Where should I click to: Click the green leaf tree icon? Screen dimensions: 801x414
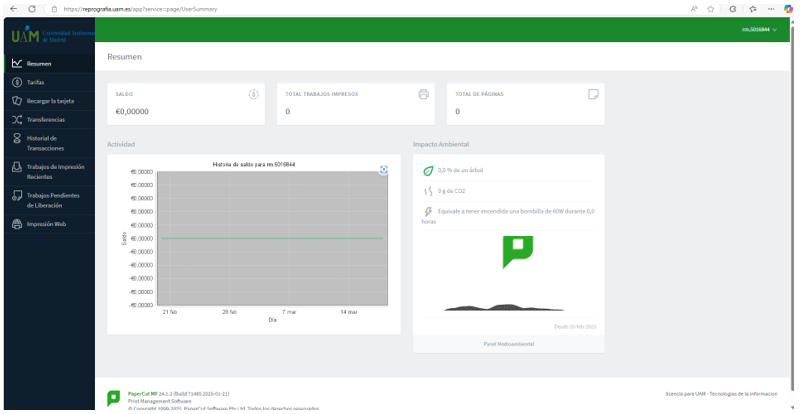click(x=428, y=171)
